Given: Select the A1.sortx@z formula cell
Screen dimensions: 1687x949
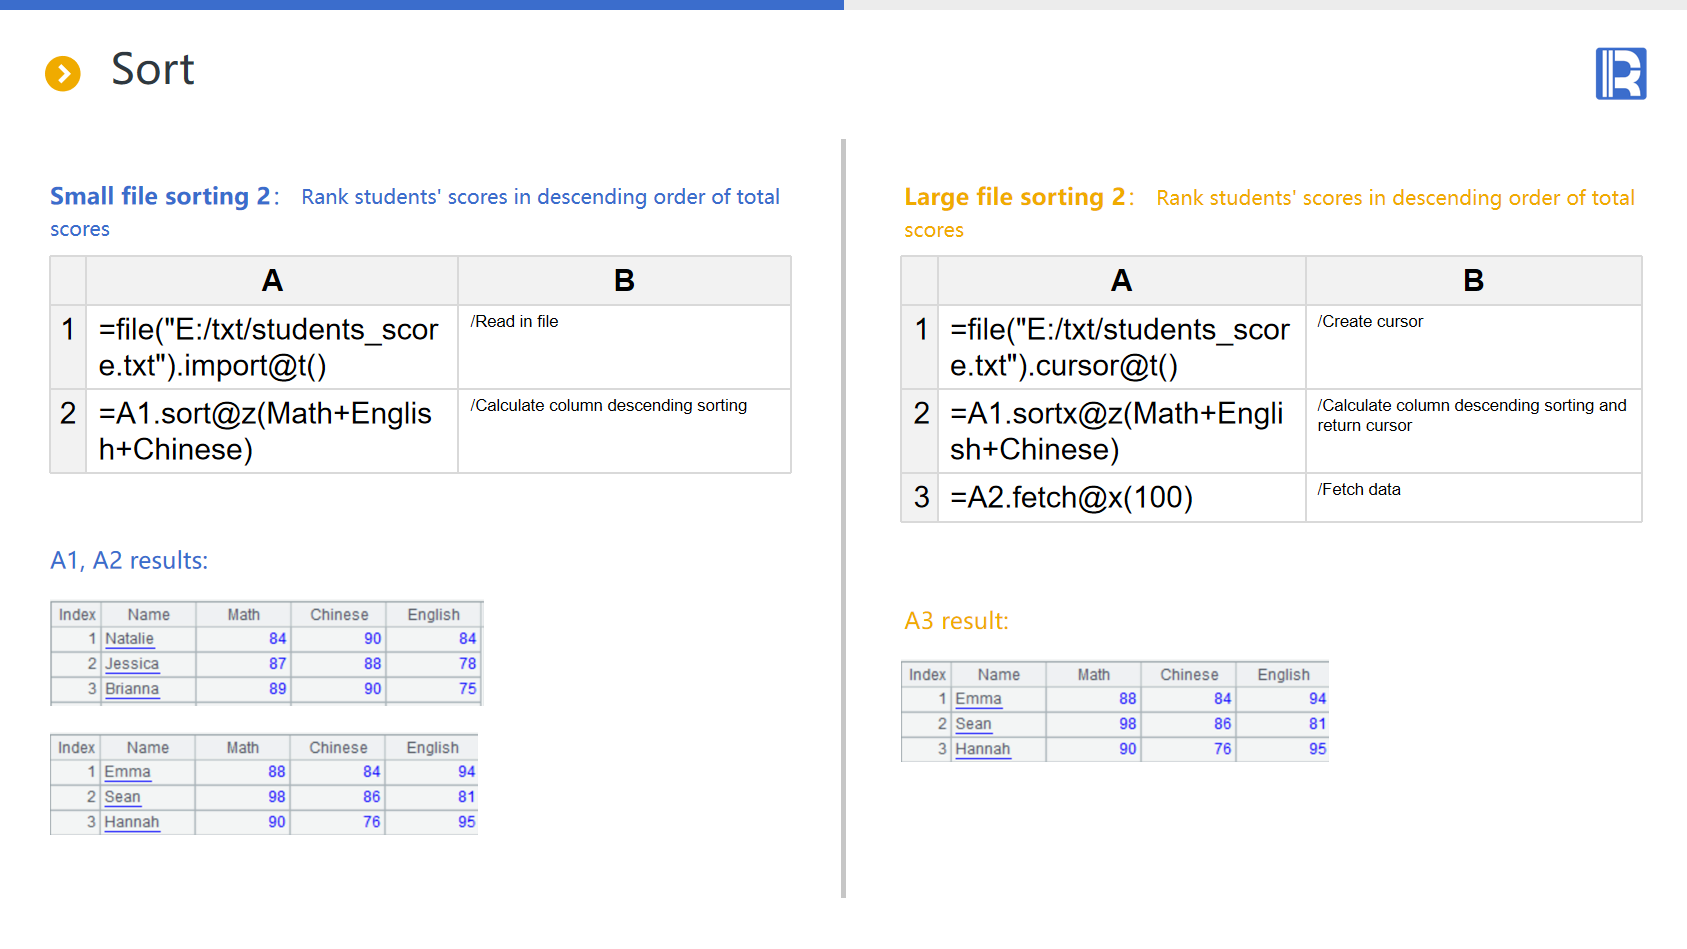Looking at the screenshot, I should click(x=1120, y=431).
